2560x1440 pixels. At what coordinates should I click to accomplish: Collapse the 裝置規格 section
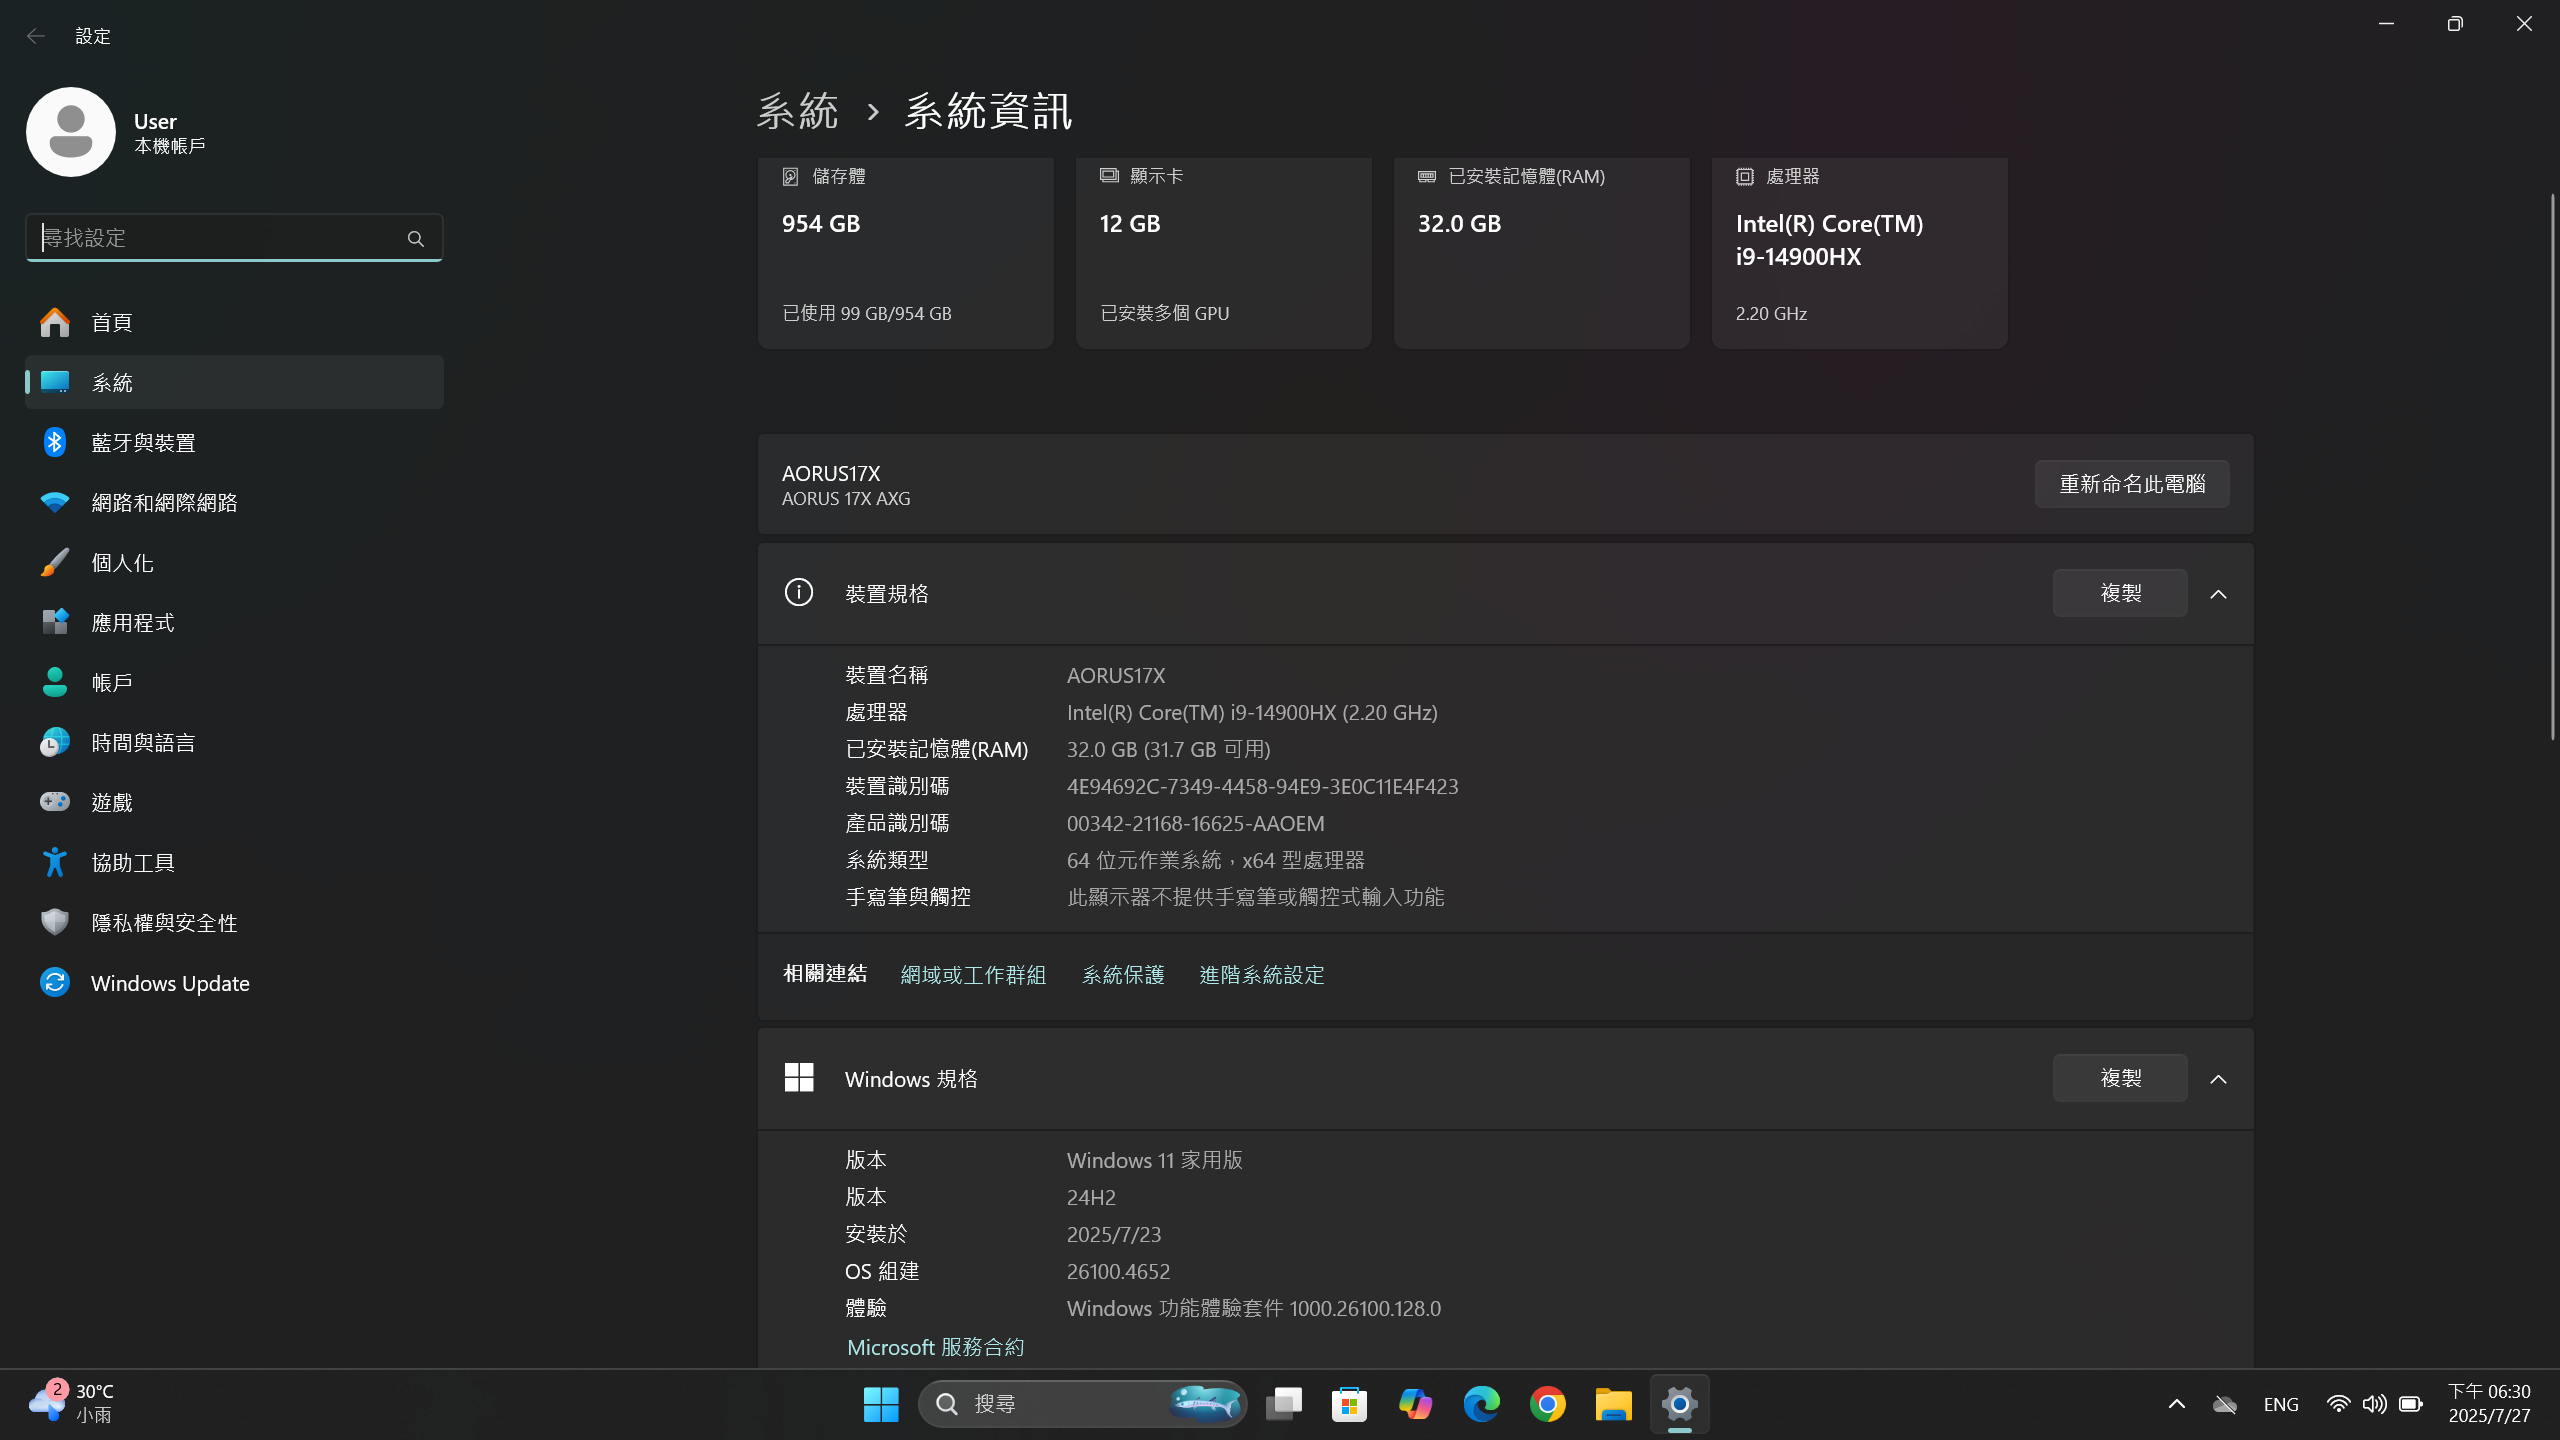click(x=2218, y=594)
